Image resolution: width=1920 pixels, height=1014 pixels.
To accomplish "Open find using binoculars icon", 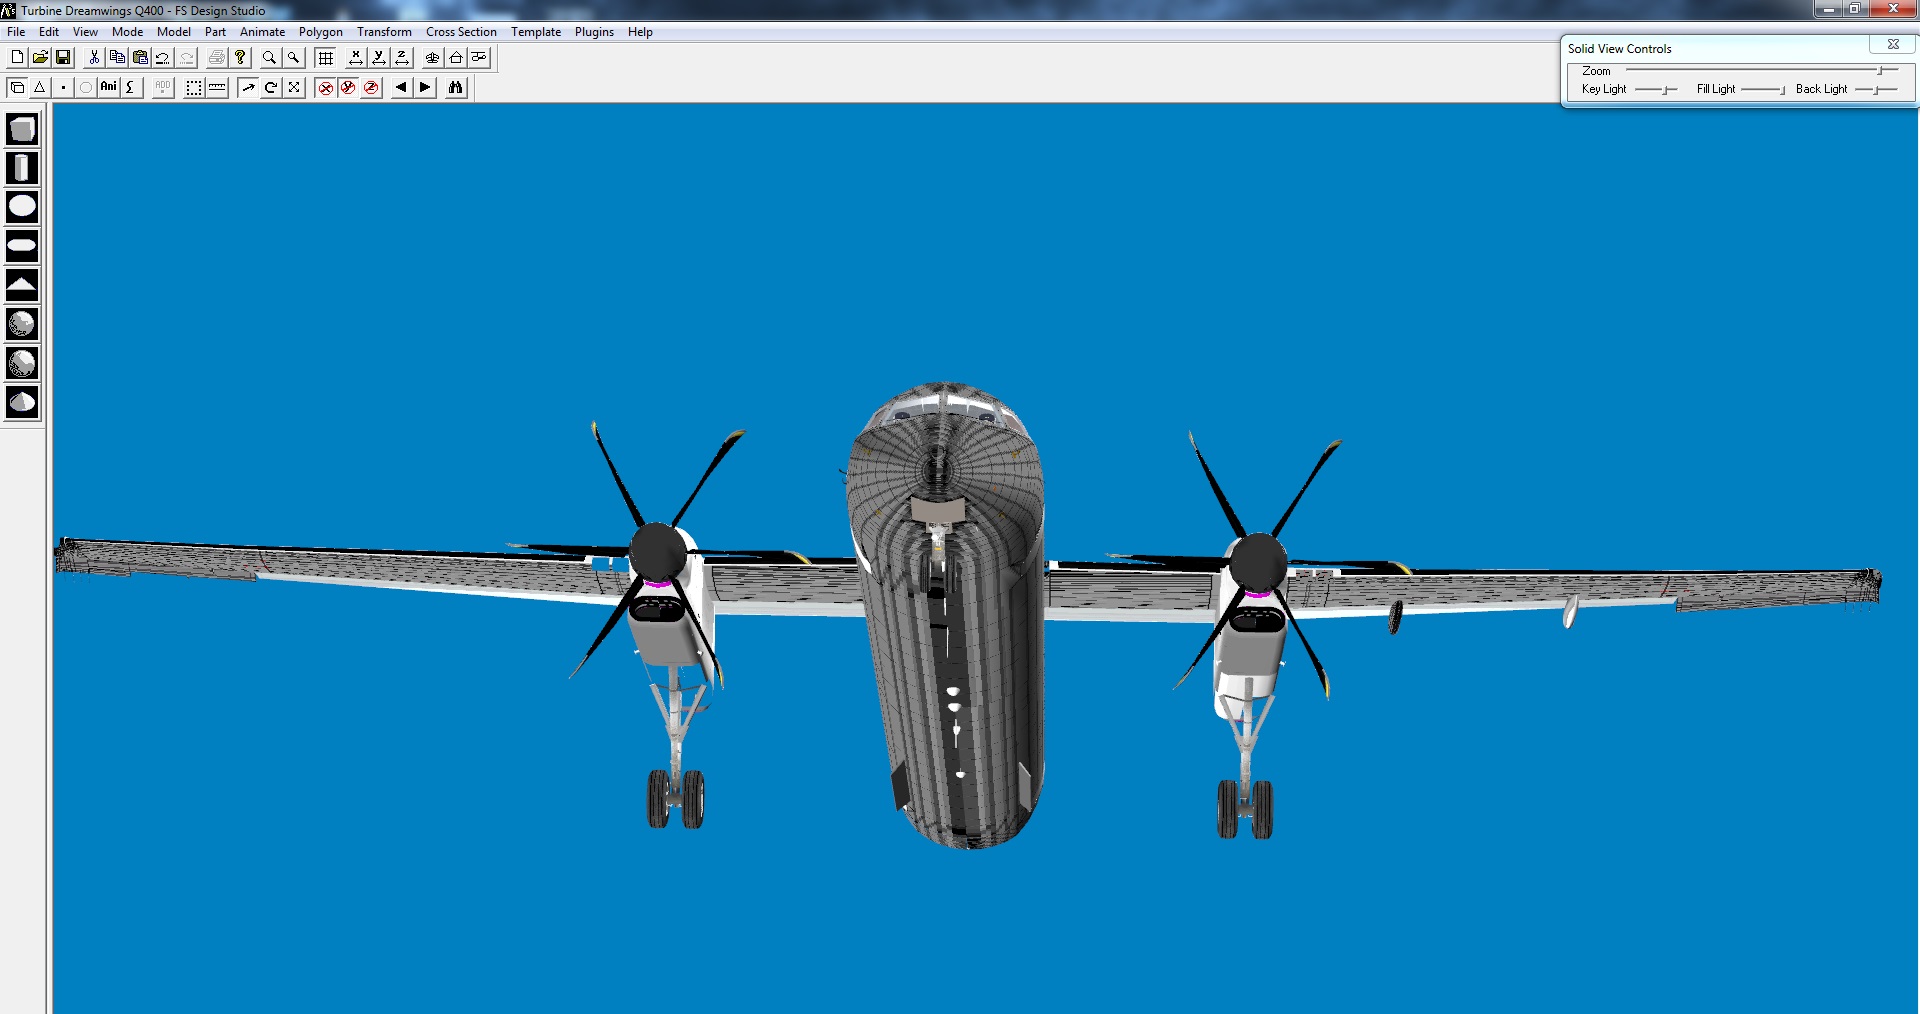I will (456, 88).
